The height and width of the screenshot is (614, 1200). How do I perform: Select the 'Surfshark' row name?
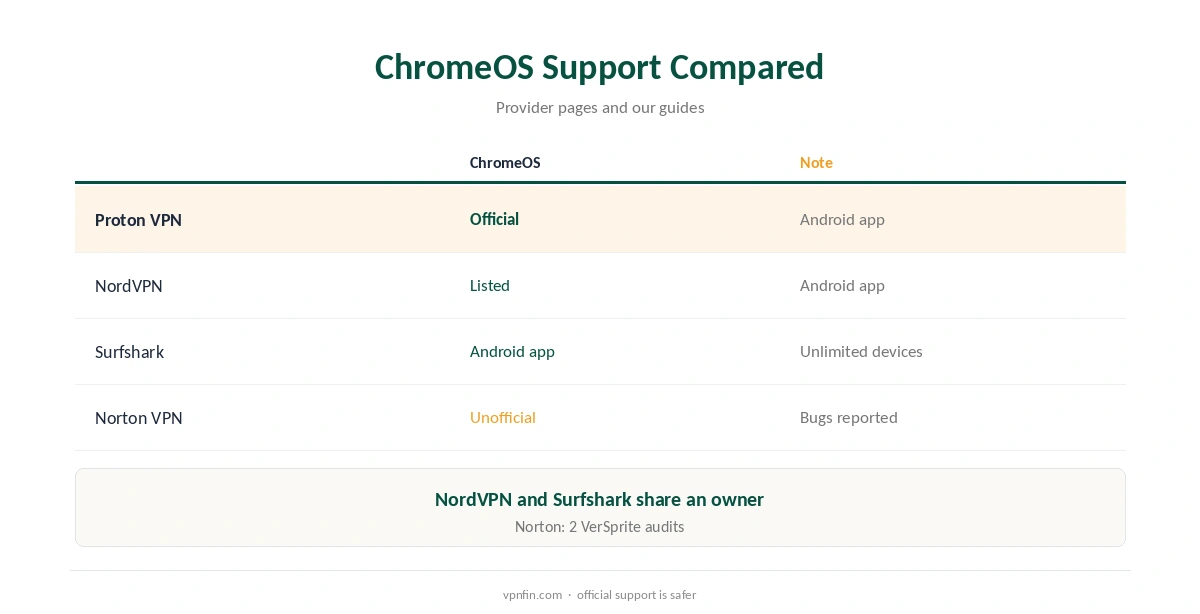(130, 352)
